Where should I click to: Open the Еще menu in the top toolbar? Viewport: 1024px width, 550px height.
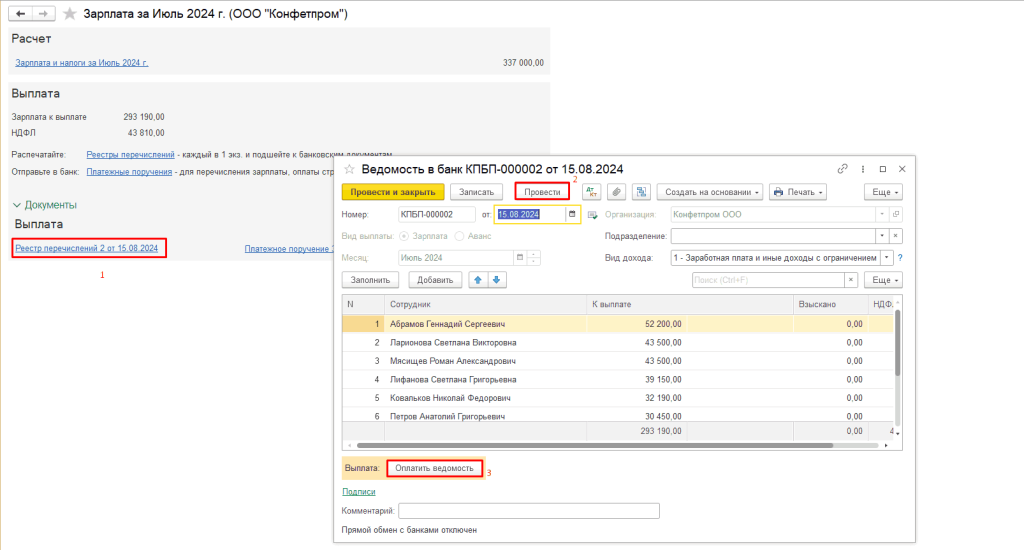point(883,191)
